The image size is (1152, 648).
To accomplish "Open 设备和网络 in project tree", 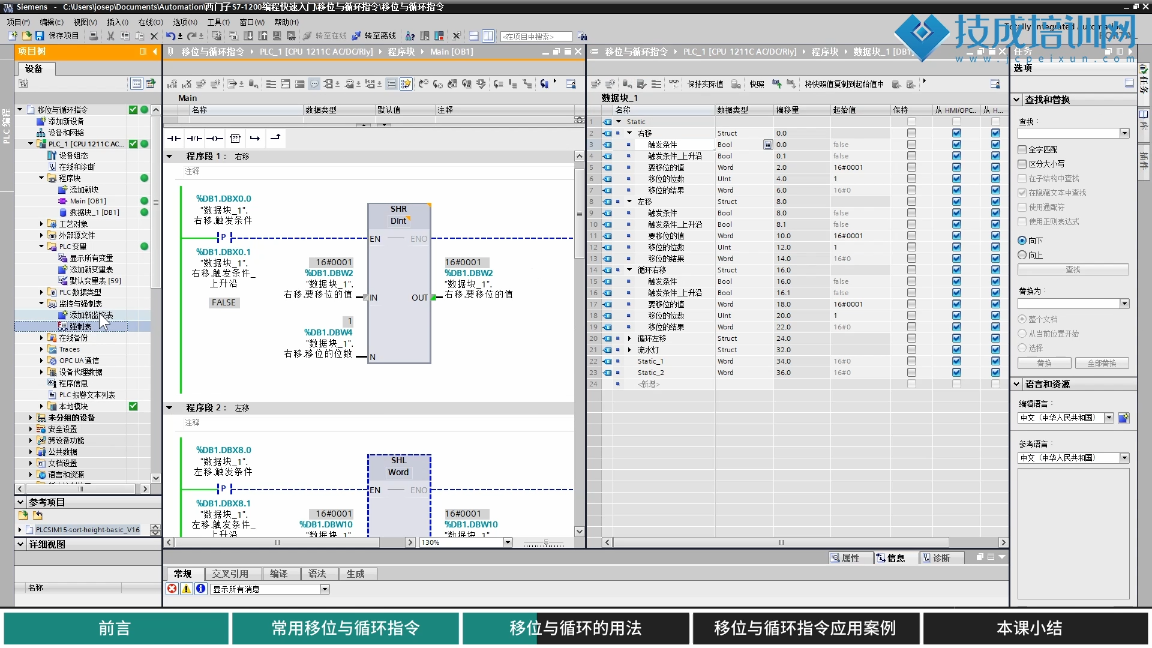I will coord(66,132).
